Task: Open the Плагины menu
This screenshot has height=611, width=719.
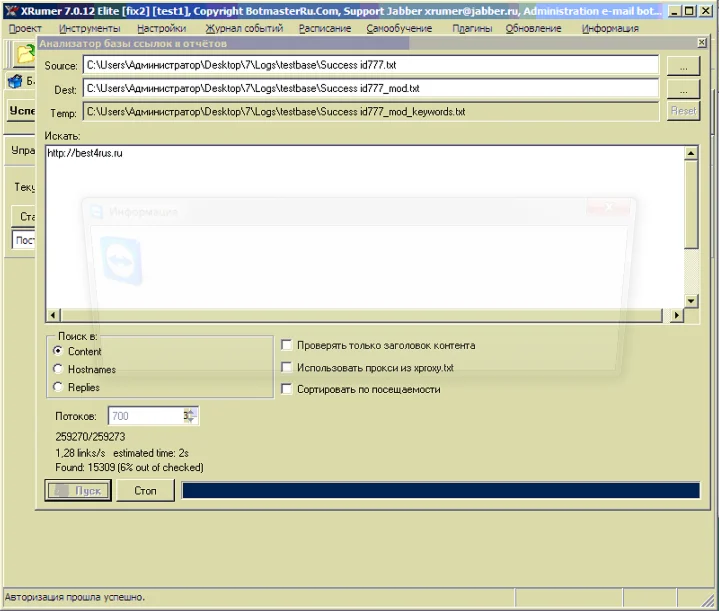Action: (472, 28)
